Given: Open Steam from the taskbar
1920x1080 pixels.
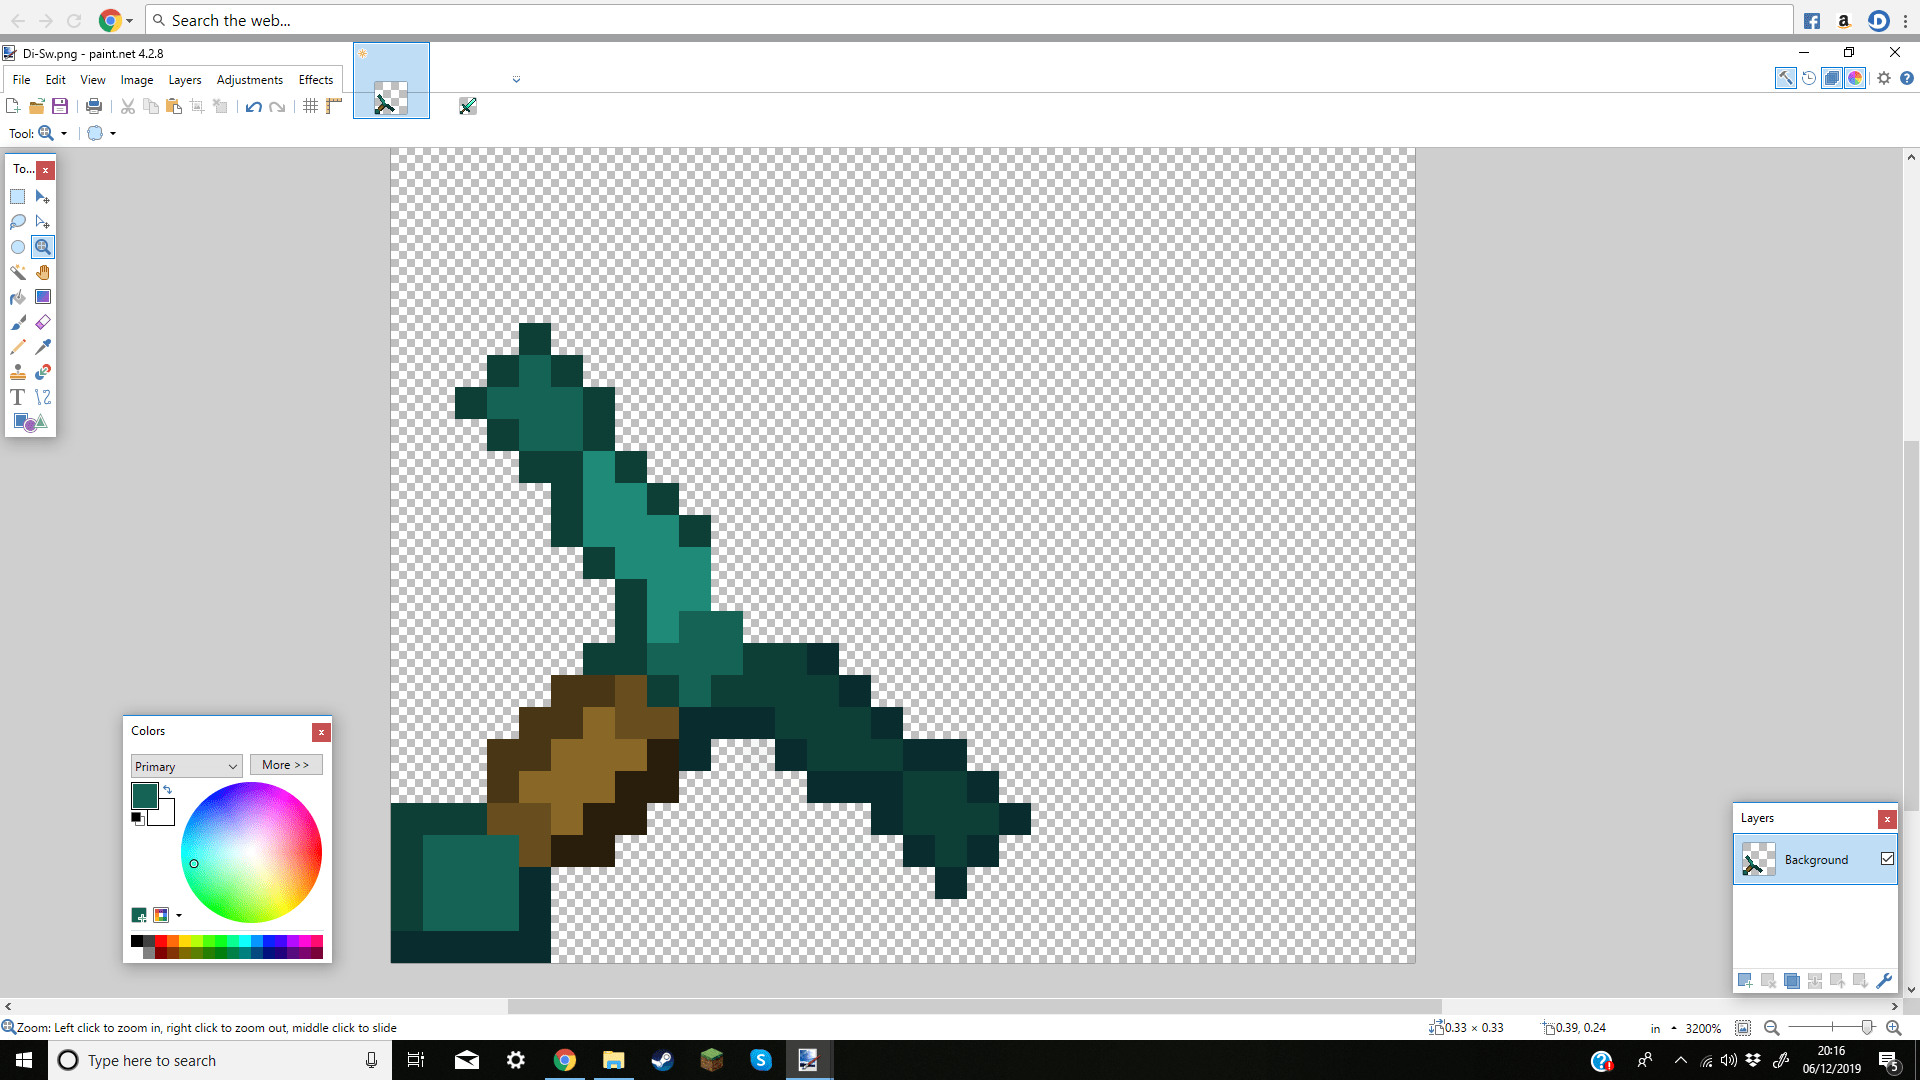Looking at the screenshot, I should point(662,1060).
